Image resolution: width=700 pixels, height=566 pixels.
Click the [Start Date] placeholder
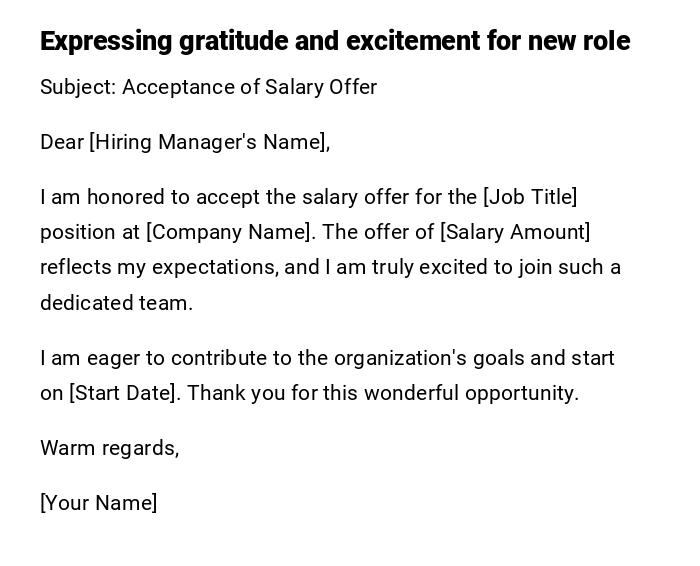point(125,393)
